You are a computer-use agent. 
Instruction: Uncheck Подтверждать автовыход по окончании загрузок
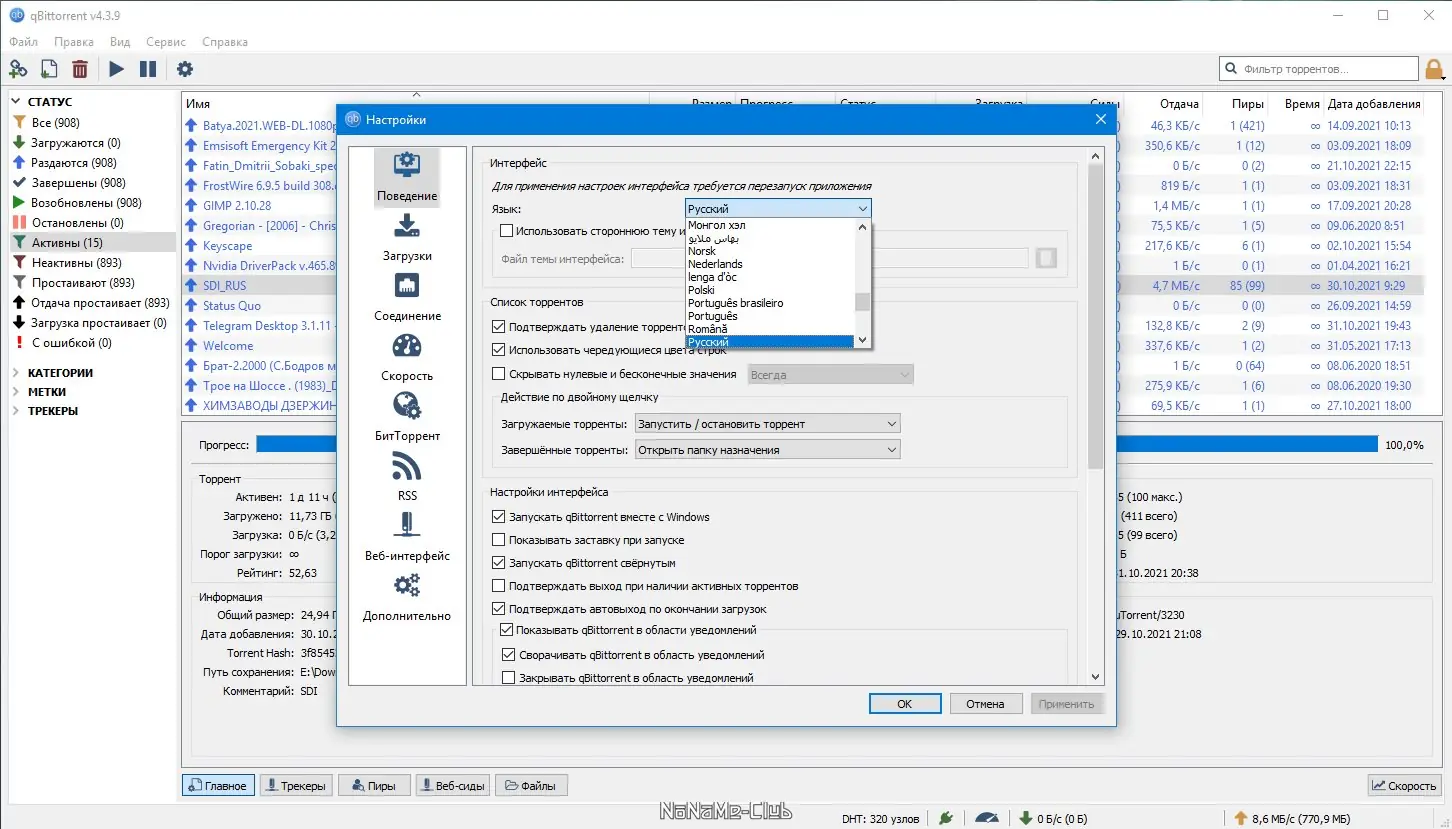[x=499, y=609]
